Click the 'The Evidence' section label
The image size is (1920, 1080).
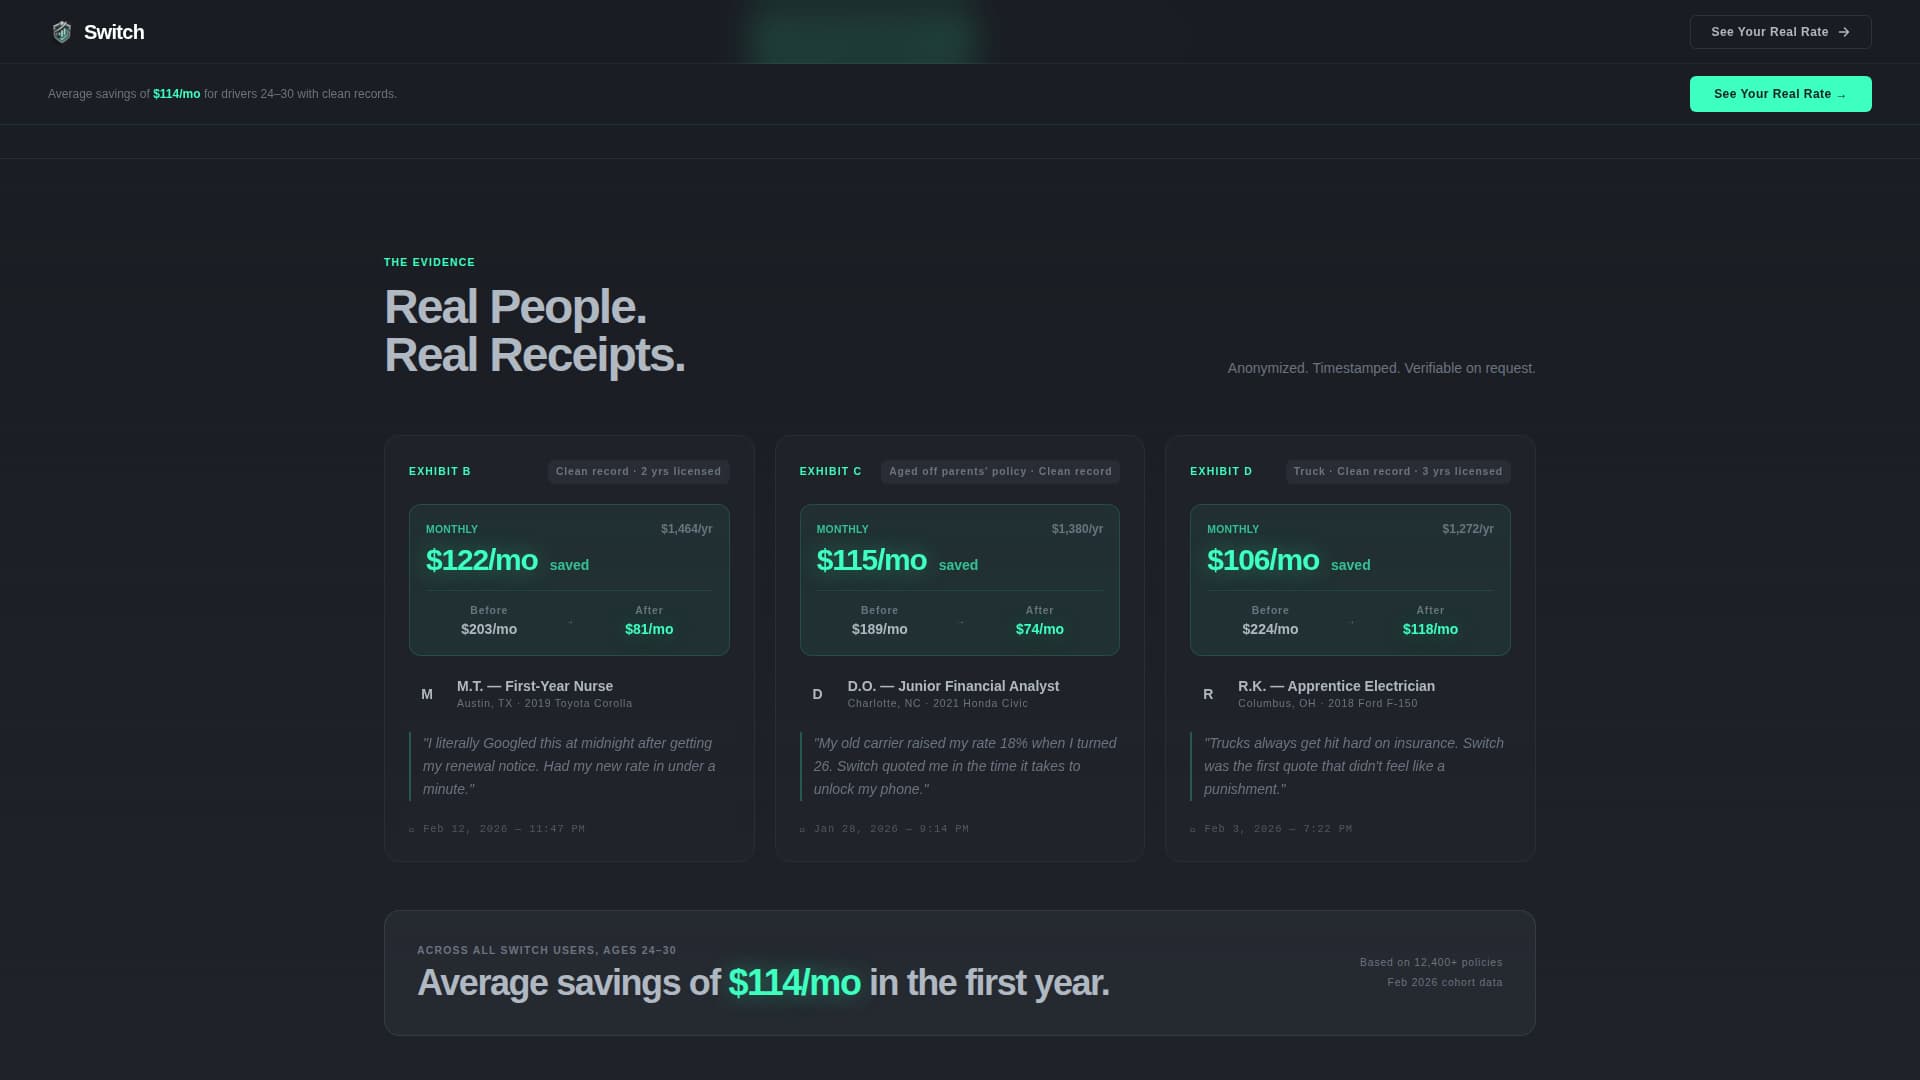(x=430, y=262)
